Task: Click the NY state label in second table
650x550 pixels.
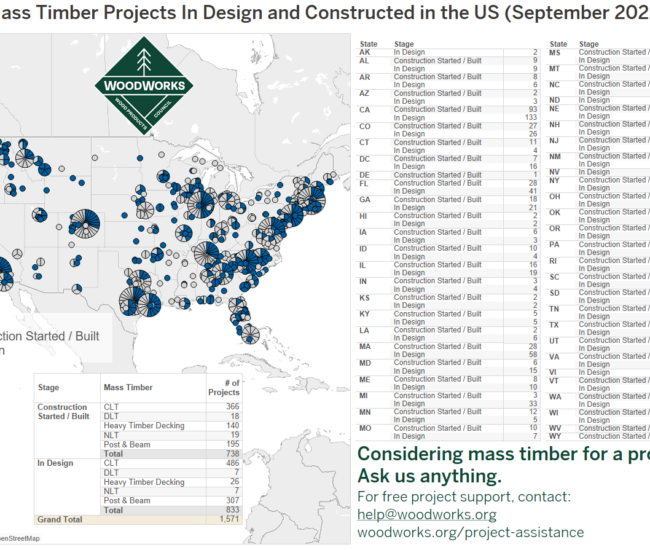Action: pyautogui.click(x=554, y=181)
